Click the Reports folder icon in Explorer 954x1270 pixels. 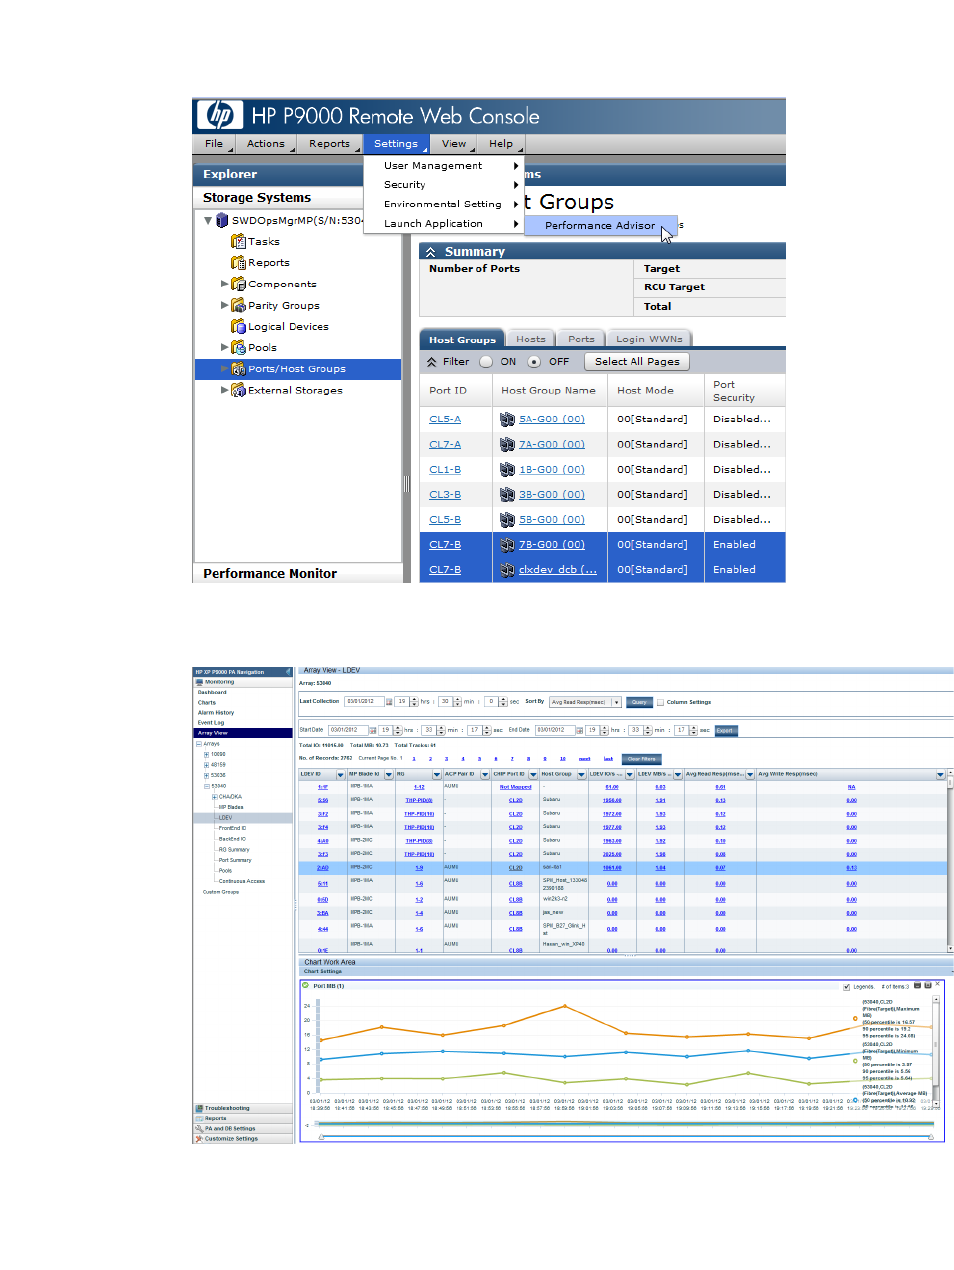238,262
